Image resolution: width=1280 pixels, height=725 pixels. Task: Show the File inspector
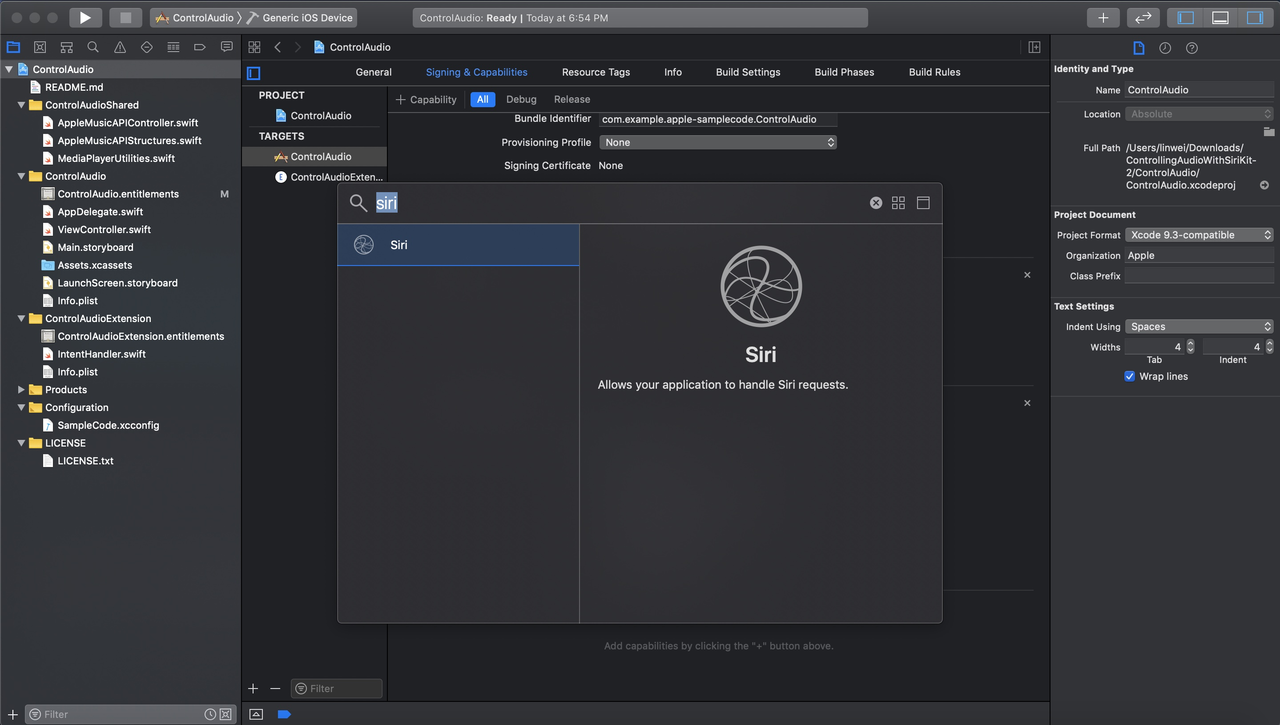(x=1139, y=48)
